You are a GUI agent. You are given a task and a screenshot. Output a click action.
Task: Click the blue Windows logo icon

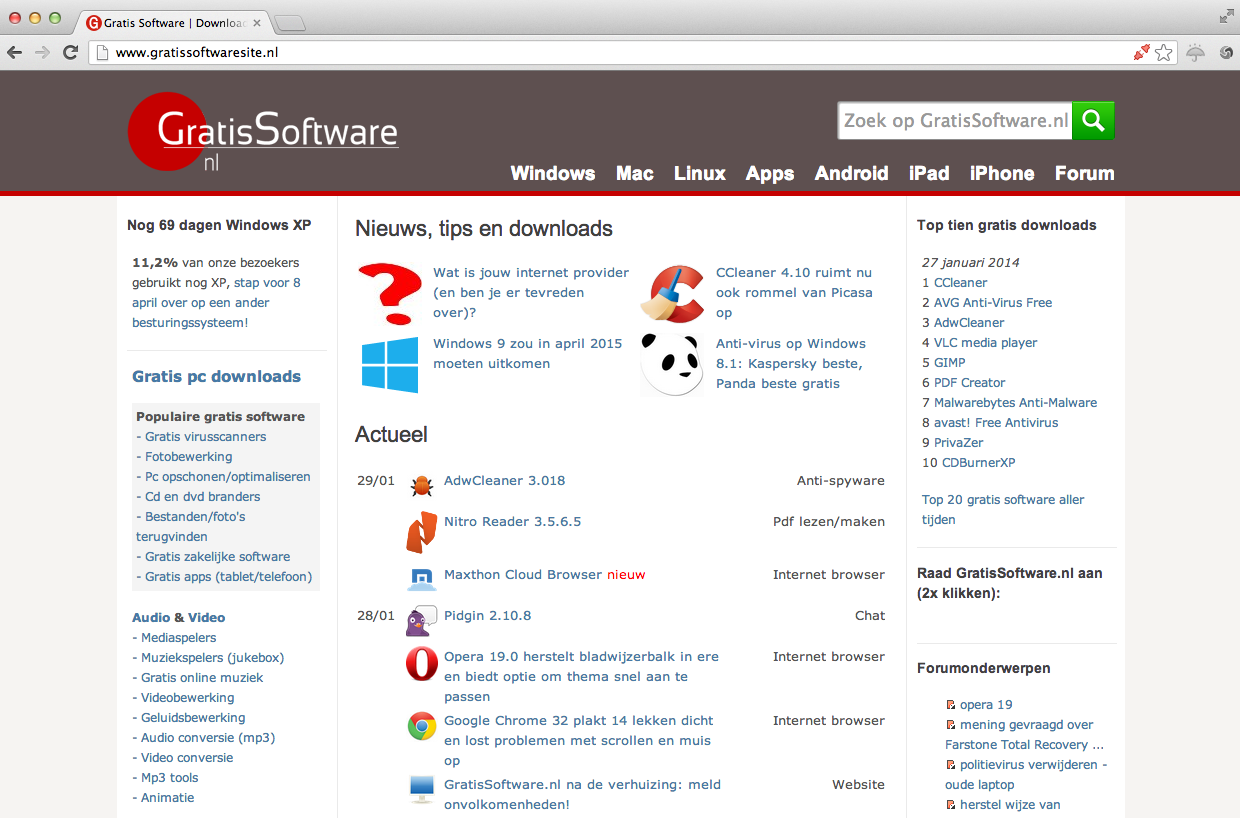click(390, 364)
